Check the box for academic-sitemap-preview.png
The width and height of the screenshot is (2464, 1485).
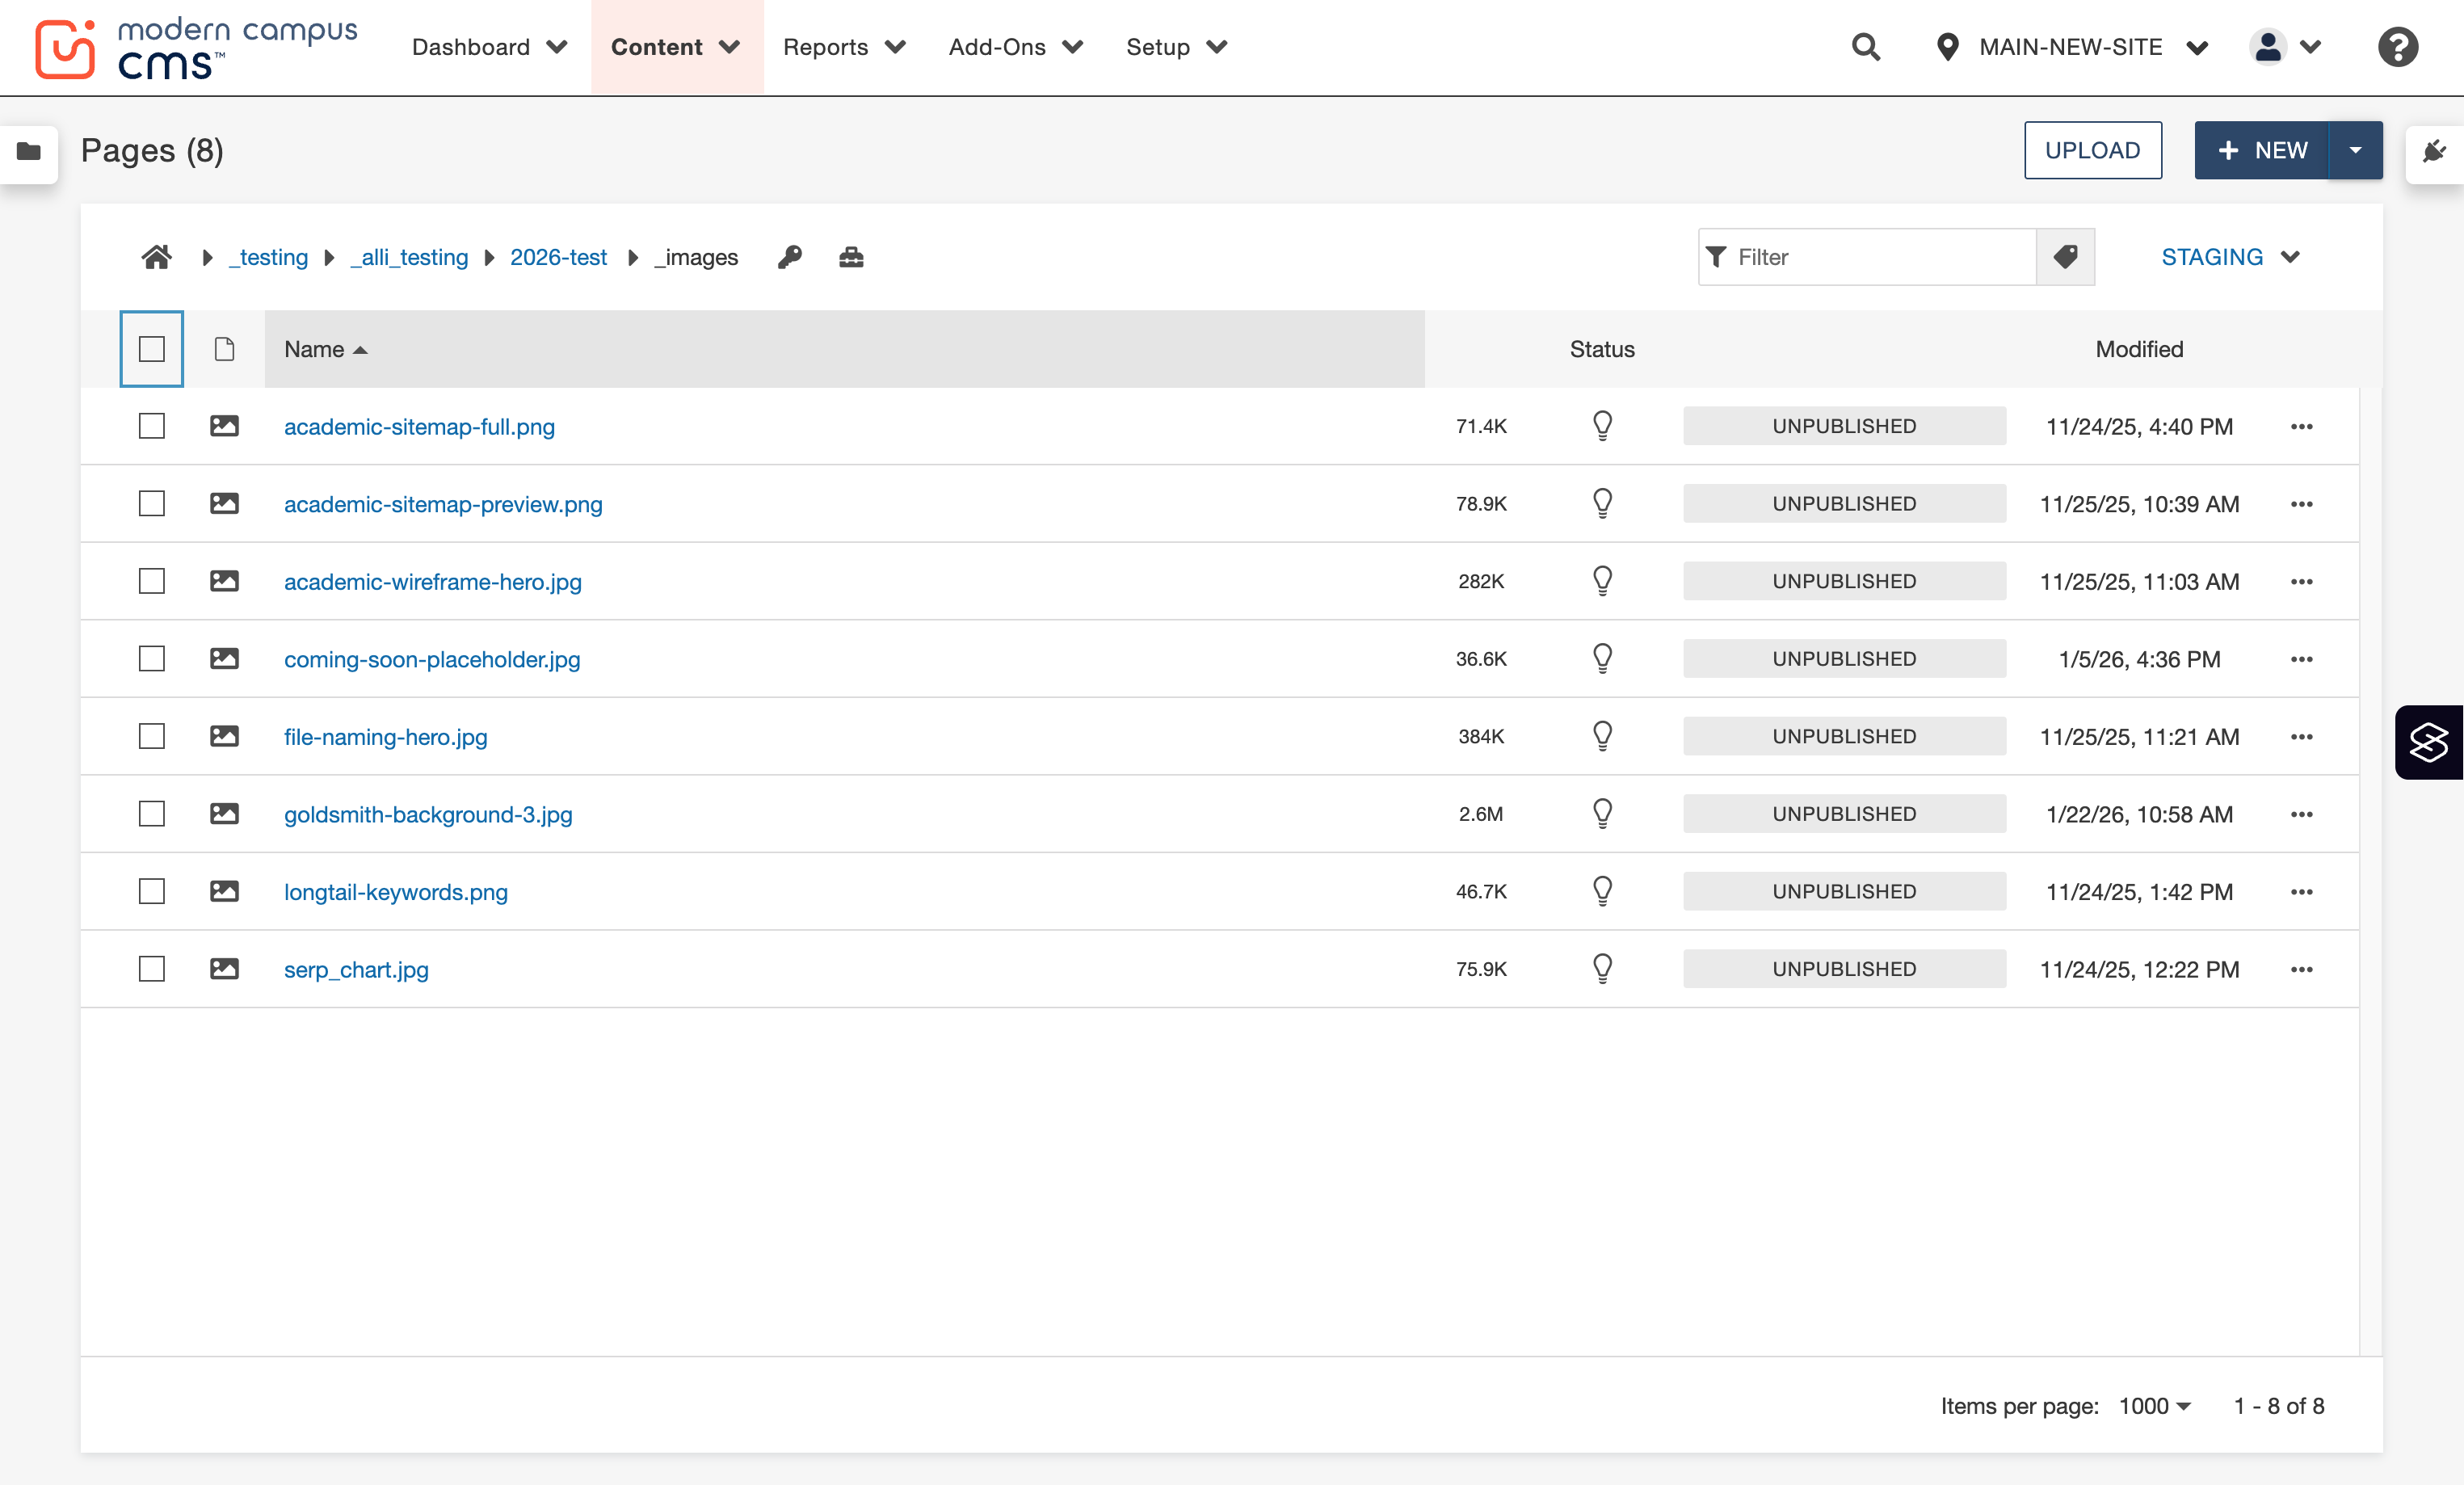coord(152,504)
